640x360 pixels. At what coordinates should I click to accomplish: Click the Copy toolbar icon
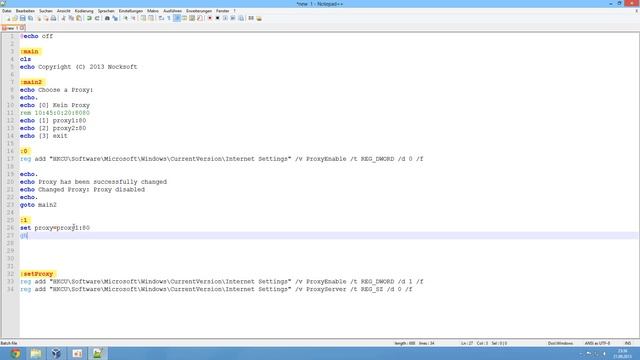point(71,18)
